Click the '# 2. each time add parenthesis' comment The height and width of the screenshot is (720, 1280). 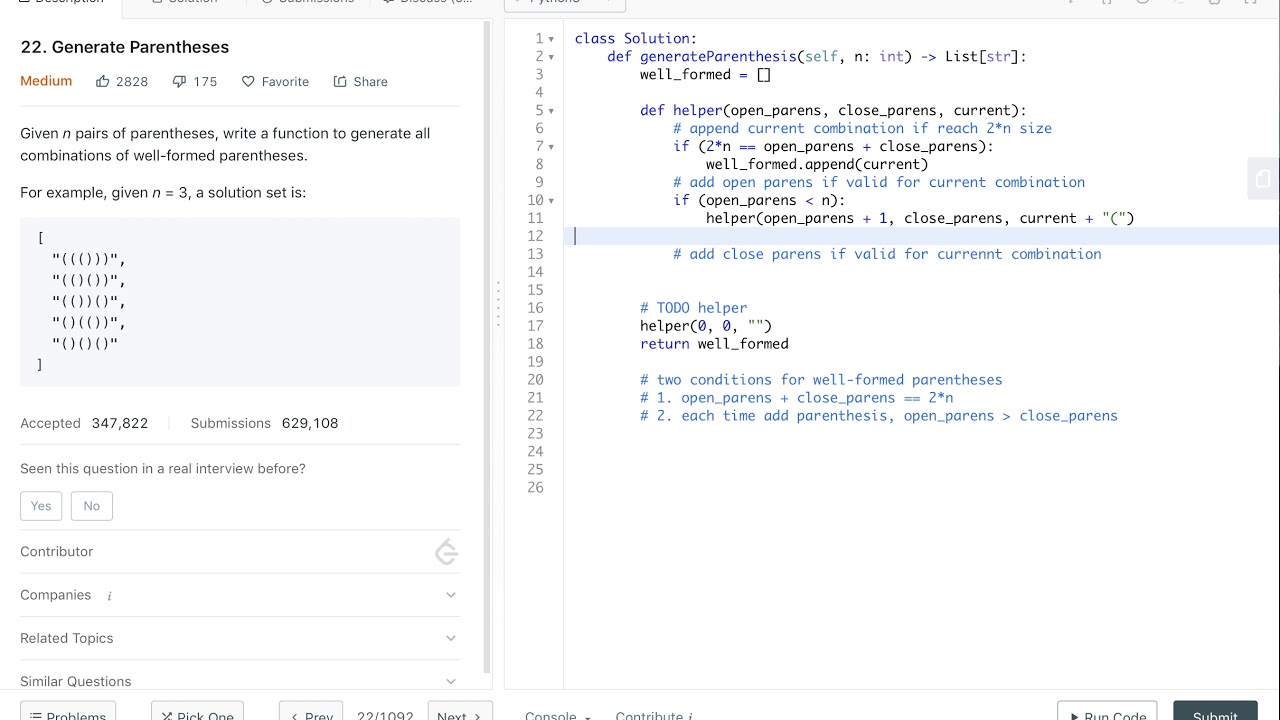[x=879, y=416]
